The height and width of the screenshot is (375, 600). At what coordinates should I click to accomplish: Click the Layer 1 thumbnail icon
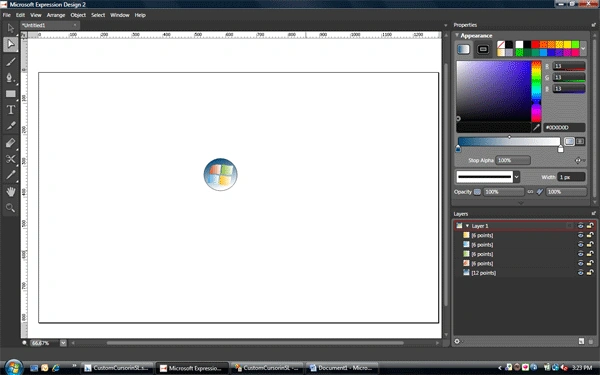coord(459,226)
